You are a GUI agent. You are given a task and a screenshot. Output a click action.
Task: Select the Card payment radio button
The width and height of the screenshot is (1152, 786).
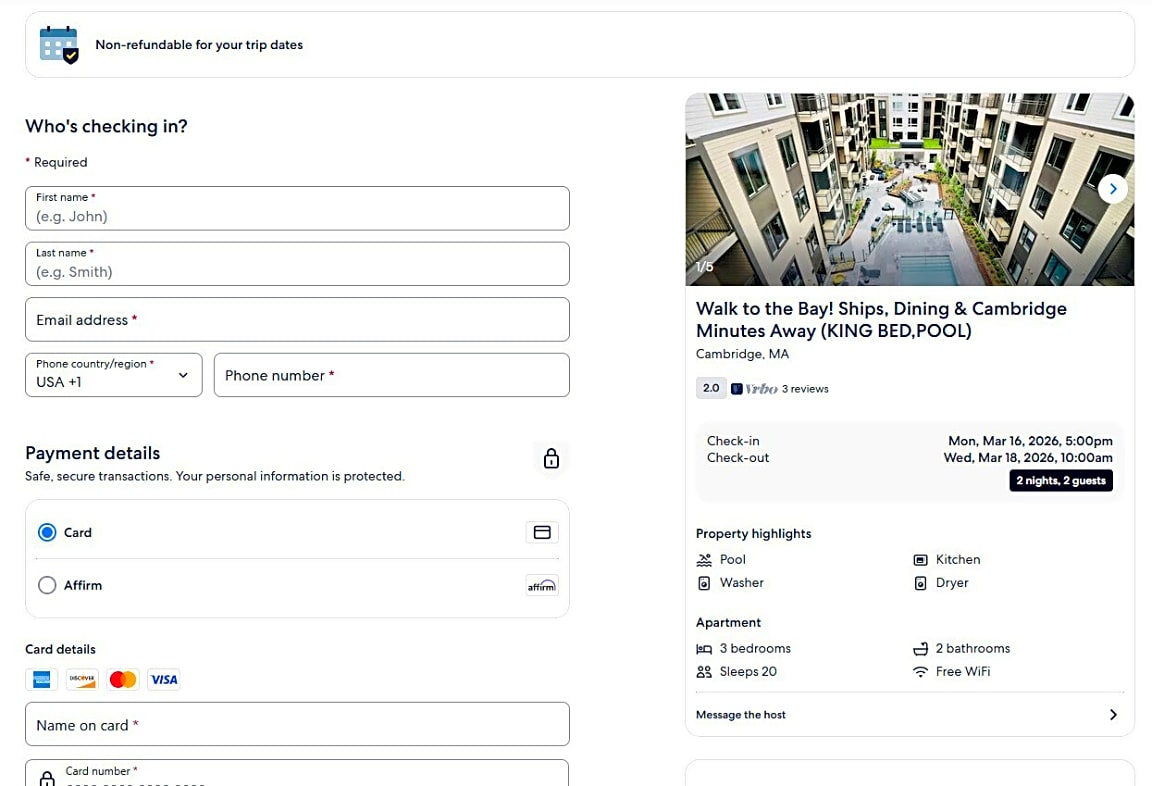(47, 533)
